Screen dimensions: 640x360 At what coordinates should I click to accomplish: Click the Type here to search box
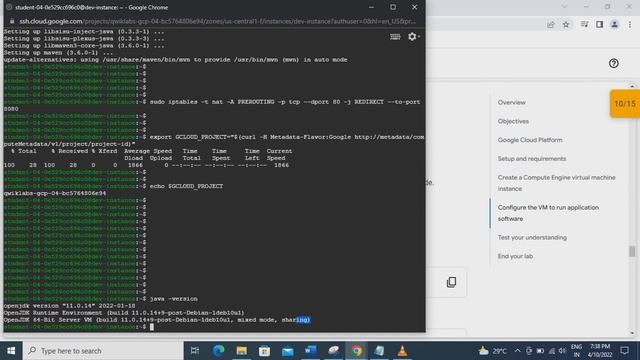[x=103, y=351]
